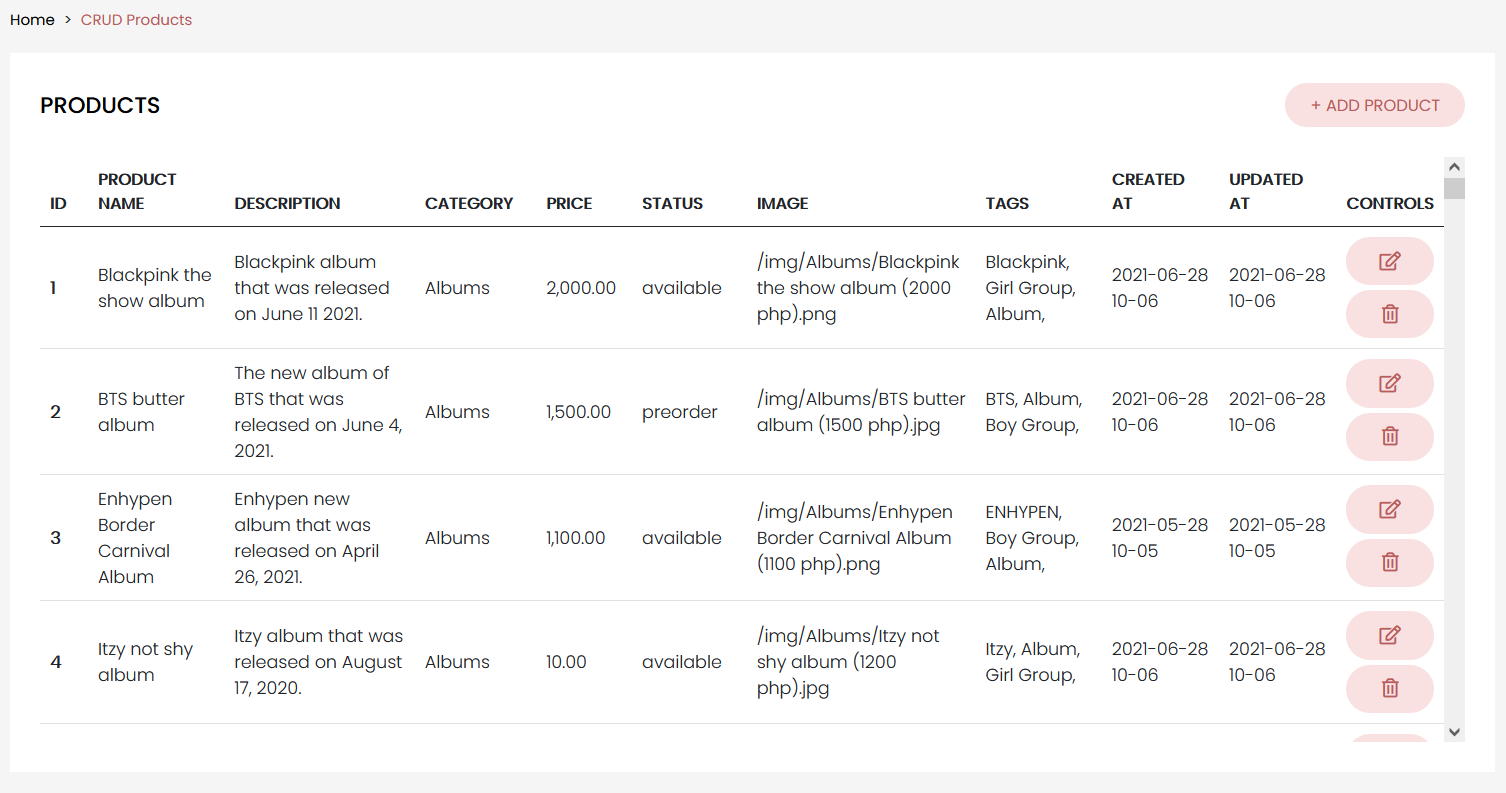Click the UPDATED AT column header
Image resolution: width=1506 pixels, height=793 pixels.
(1266, 191)
